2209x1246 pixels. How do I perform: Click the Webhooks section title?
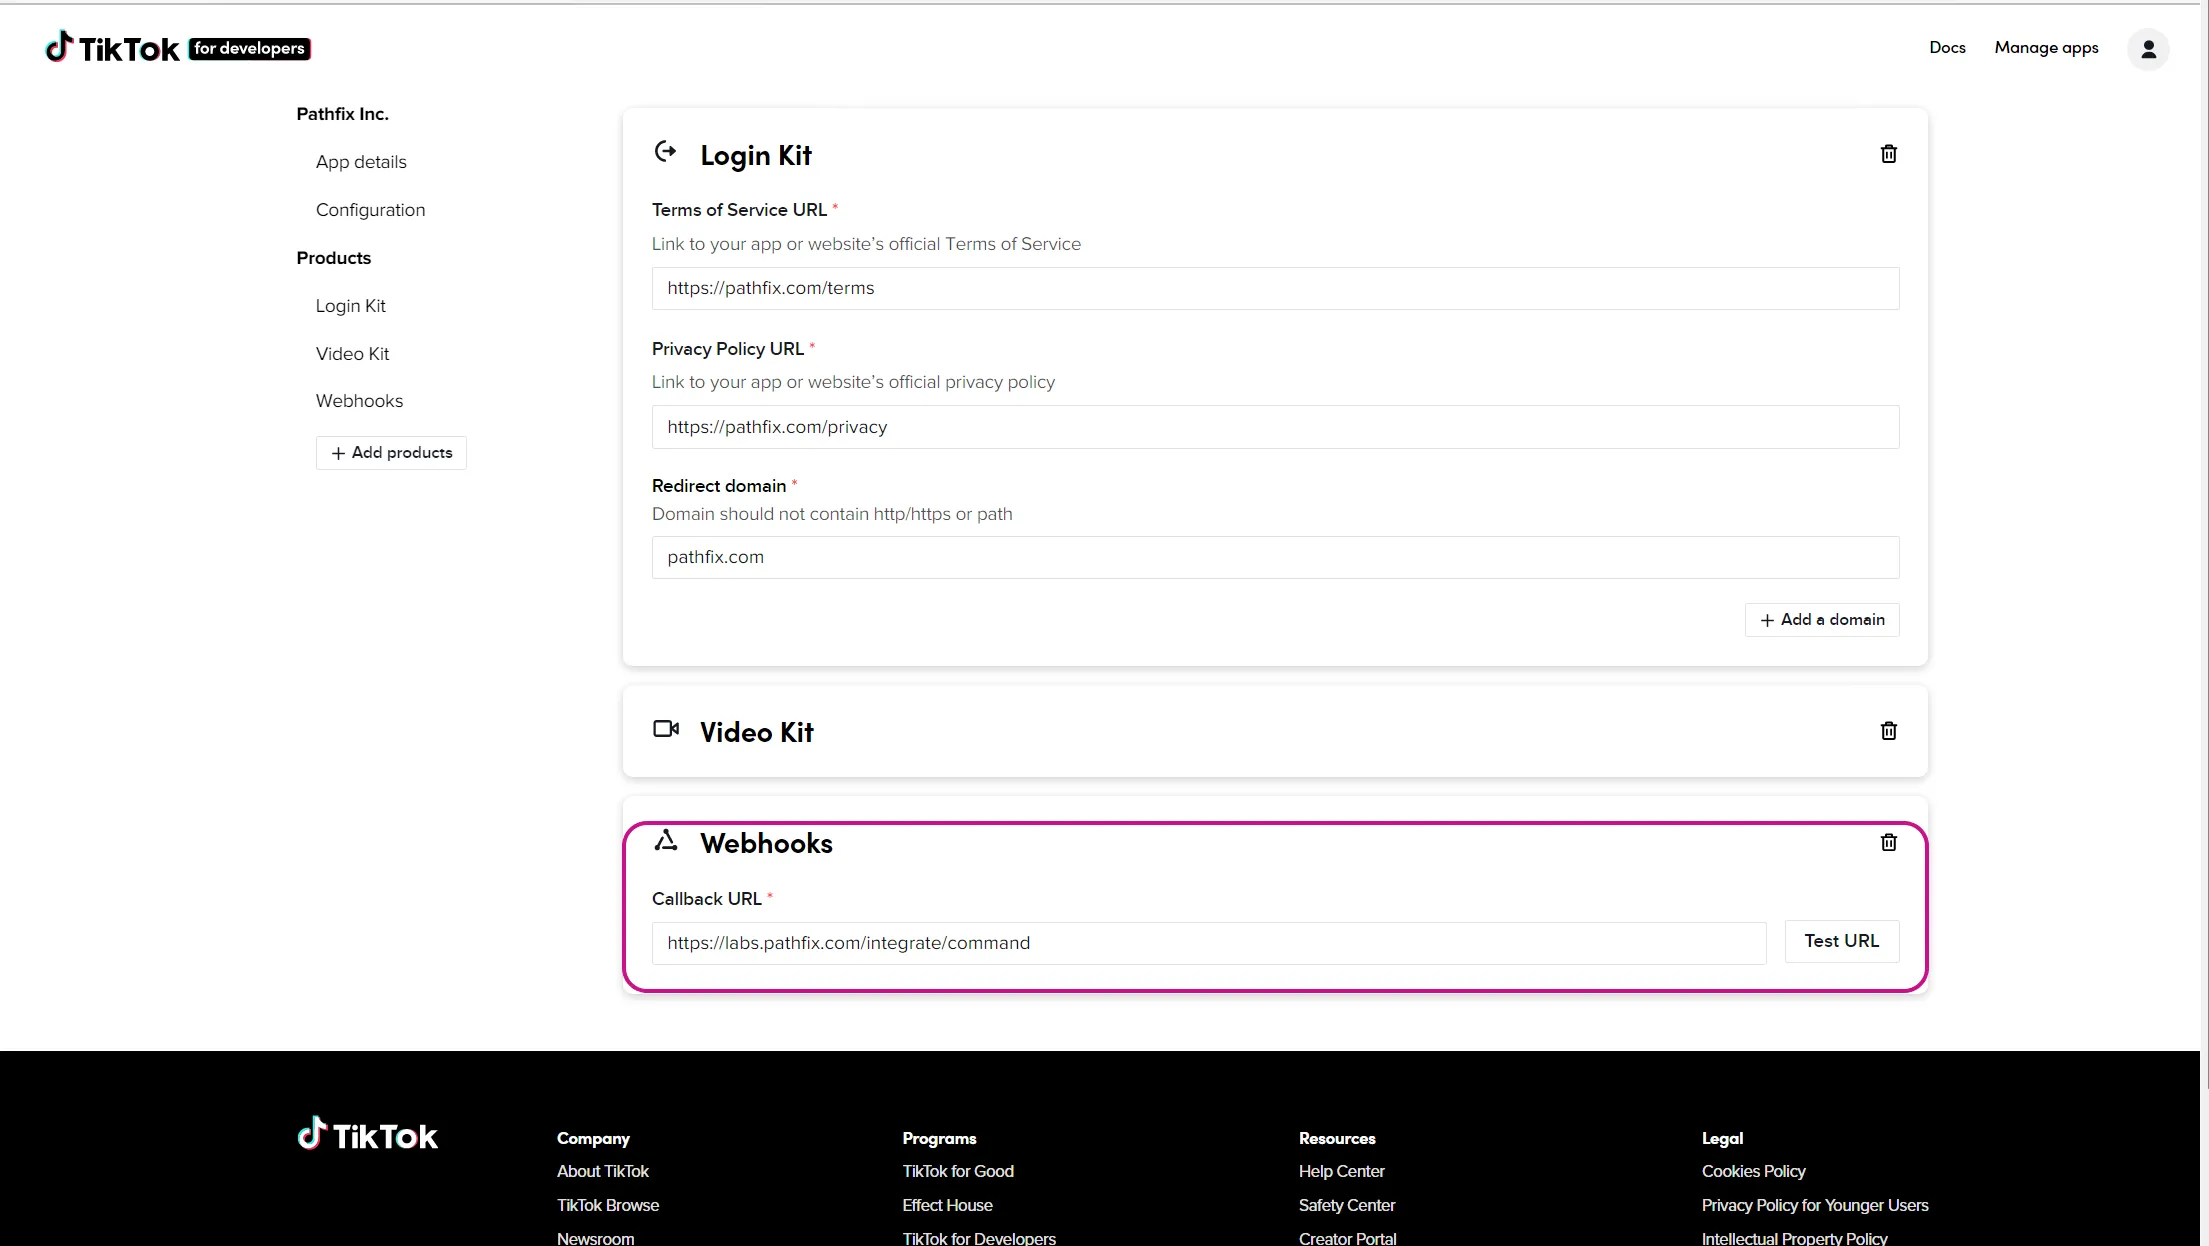click(766, 843)
